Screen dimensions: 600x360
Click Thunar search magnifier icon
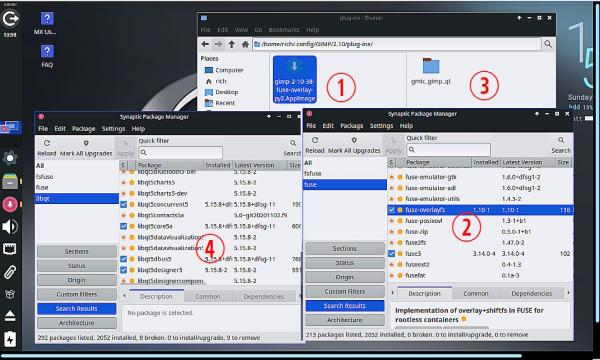coord(548,44)
